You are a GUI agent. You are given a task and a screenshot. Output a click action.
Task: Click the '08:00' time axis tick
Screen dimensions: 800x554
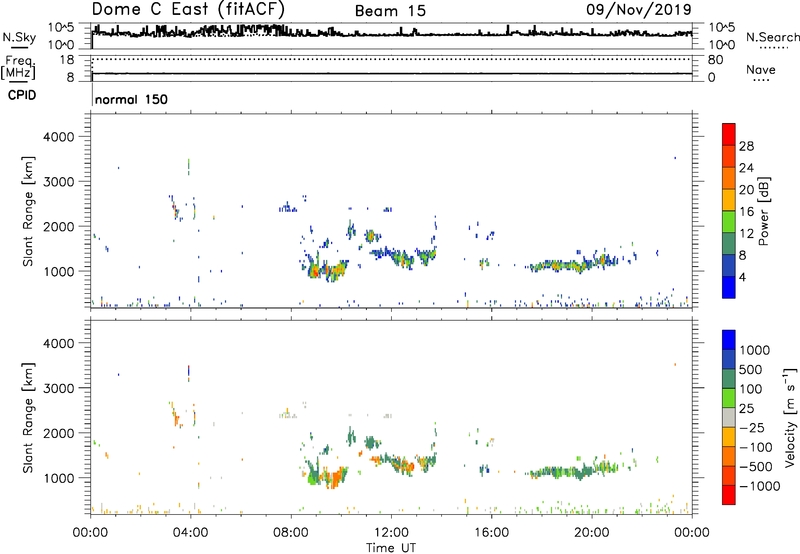(291, 533)
